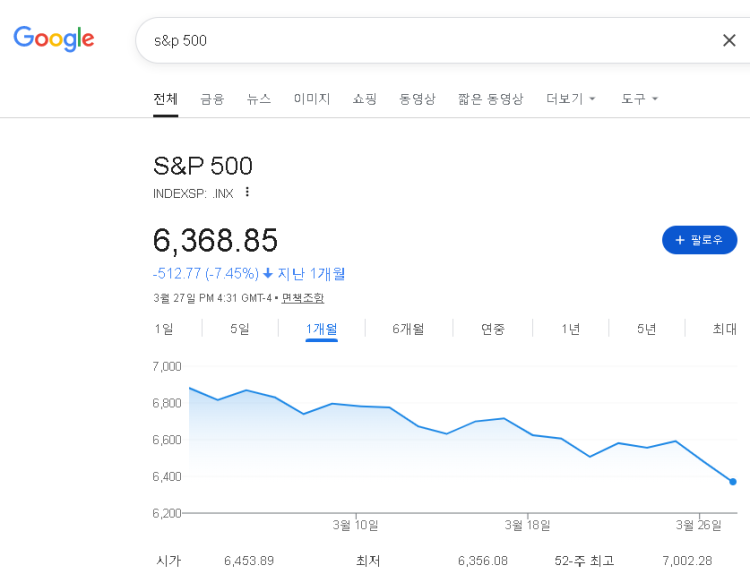Expand the 더보기 dropdown
The width and height of the screenshot is (750, 574).
(x=571, y=99)
